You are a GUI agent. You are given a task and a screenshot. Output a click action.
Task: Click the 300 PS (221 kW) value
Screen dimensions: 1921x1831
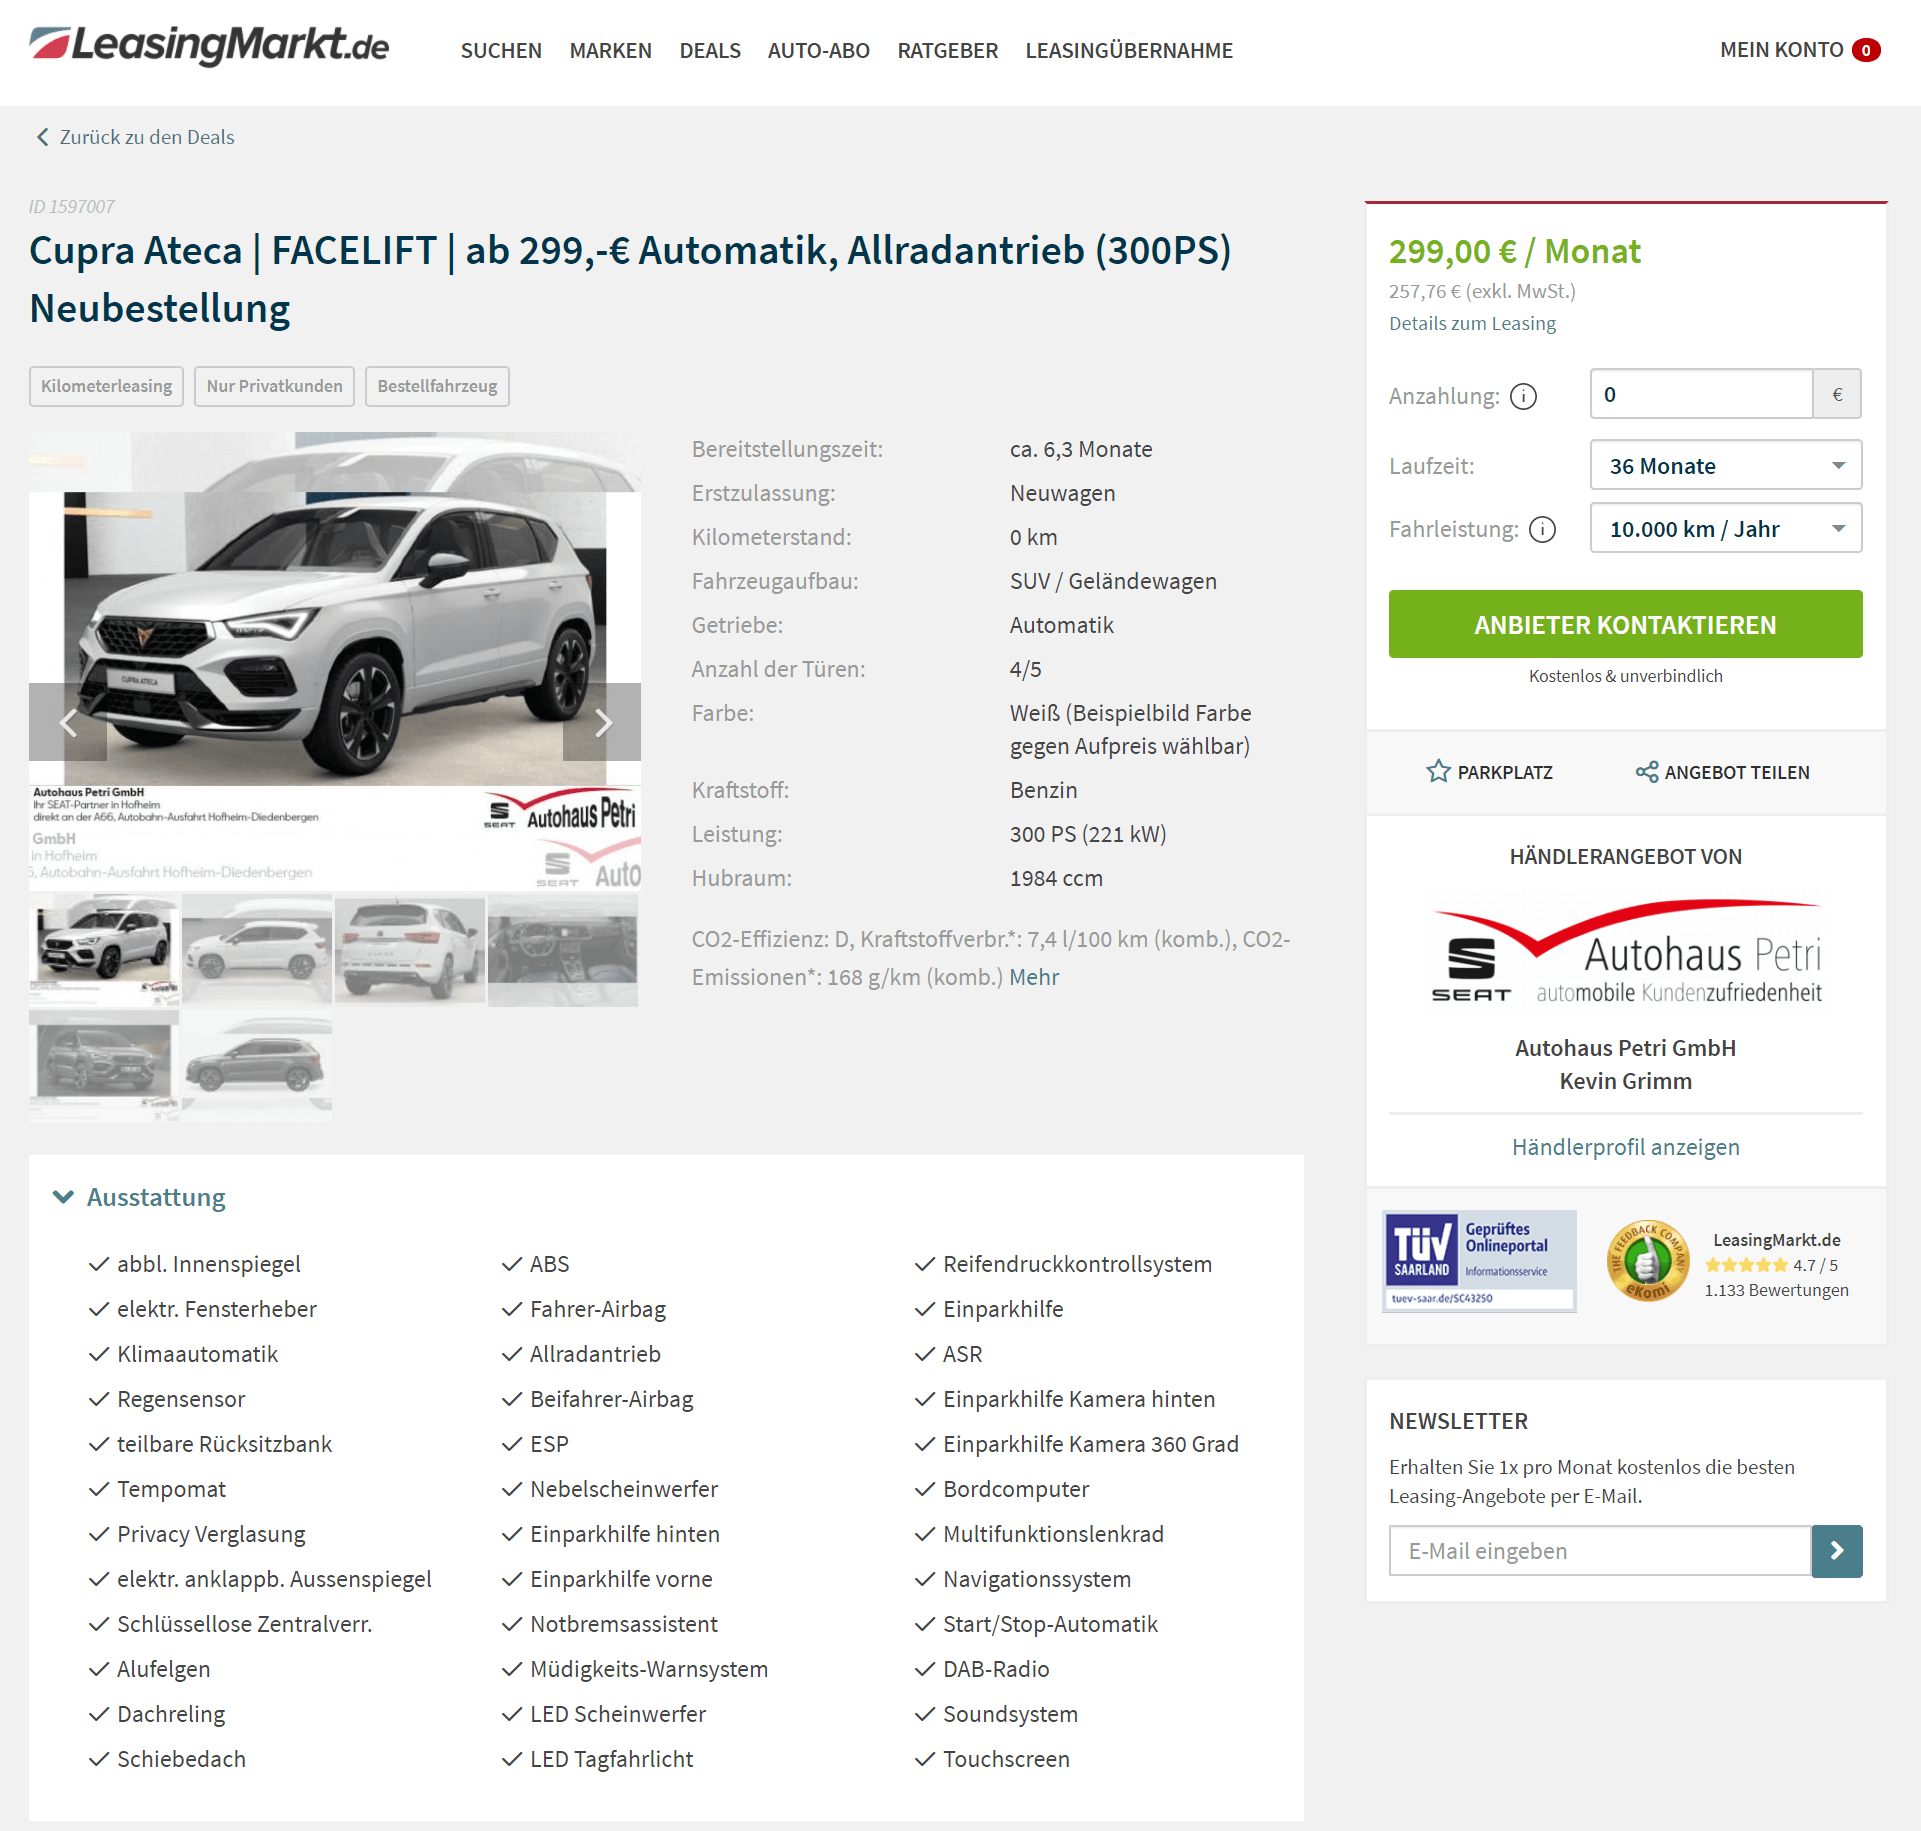[x=1088, y=834]
